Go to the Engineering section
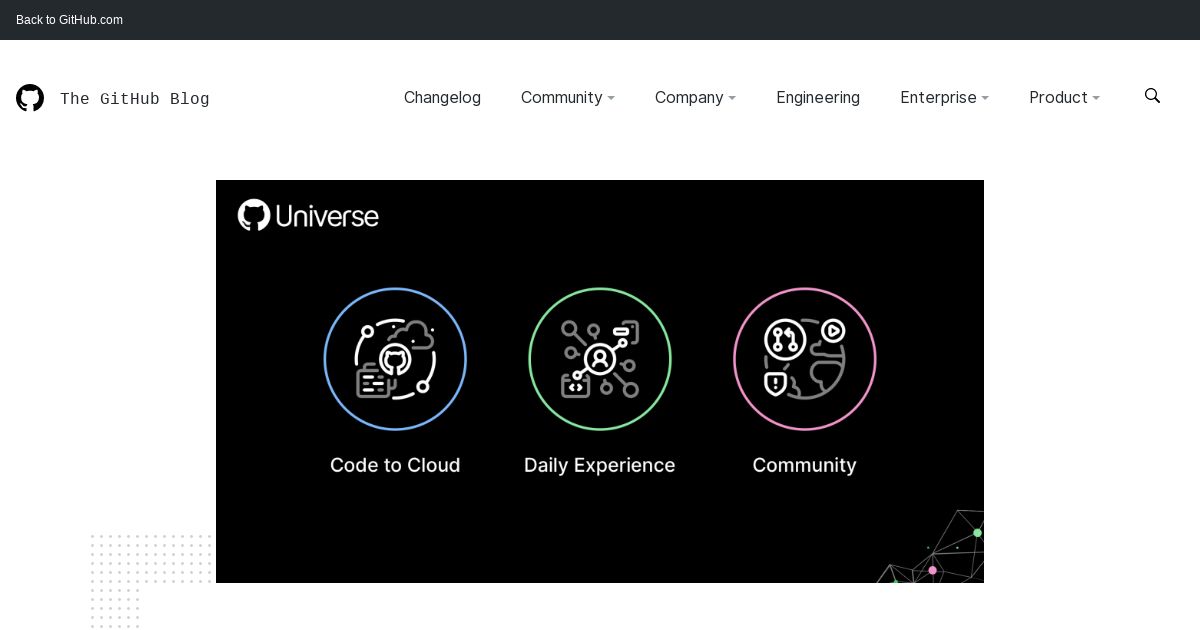The image size is (1200, 630). [x=818, y=97]
